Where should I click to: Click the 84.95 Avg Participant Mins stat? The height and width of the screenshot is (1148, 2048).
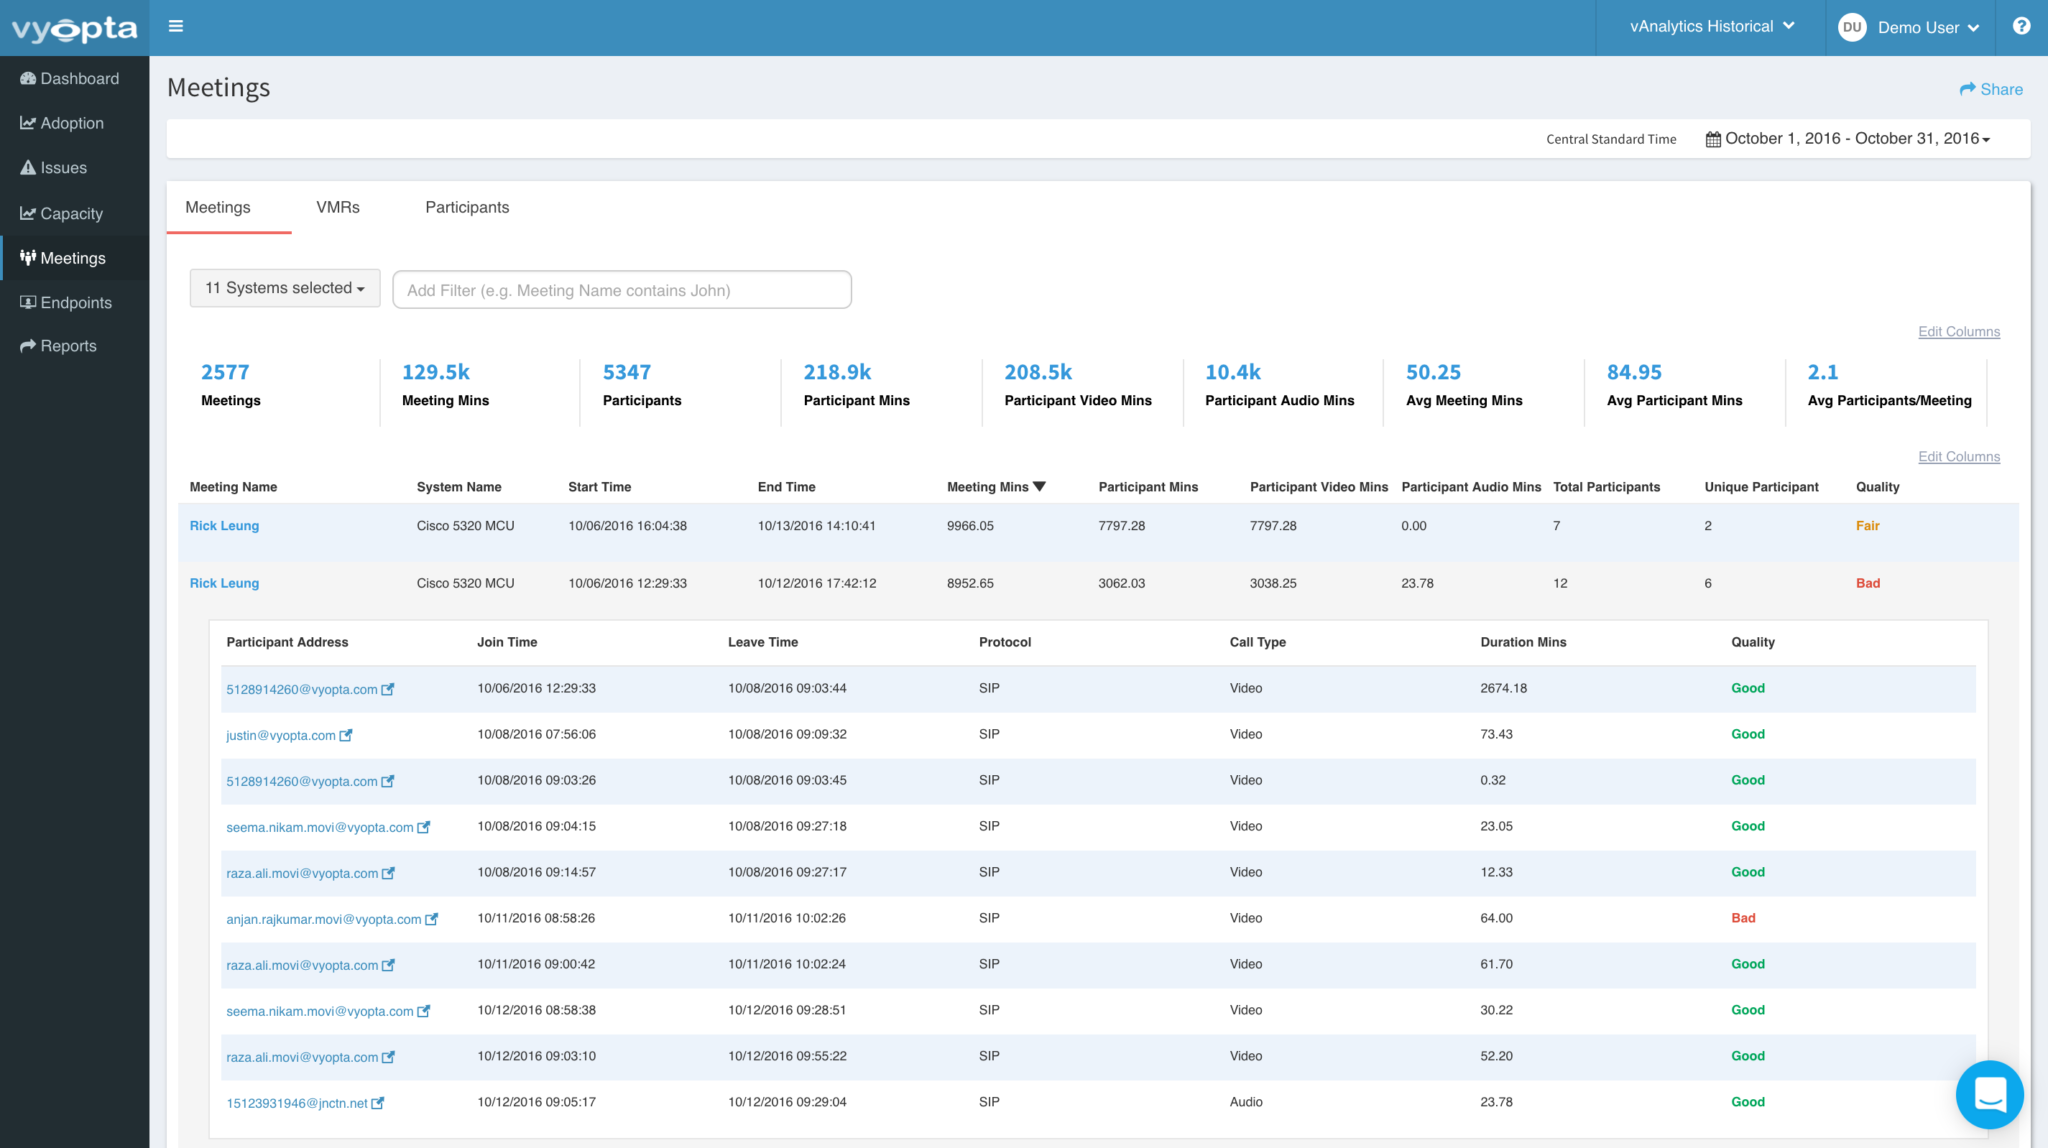click(x=1674, y=385)
